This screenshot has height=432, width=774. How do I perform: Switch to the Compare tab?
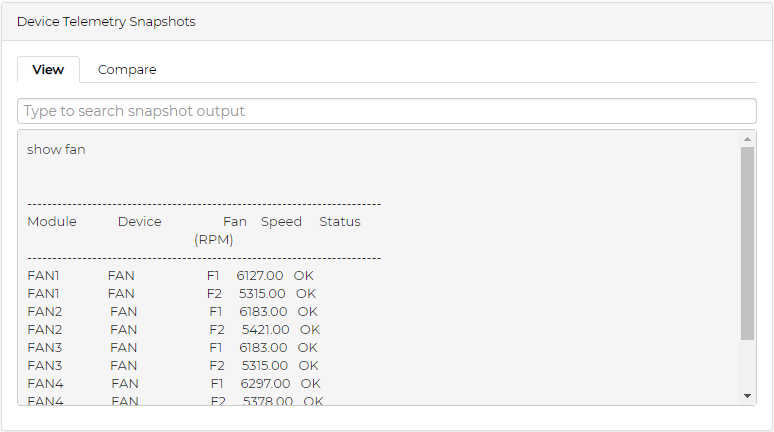(x=127, y=70)
